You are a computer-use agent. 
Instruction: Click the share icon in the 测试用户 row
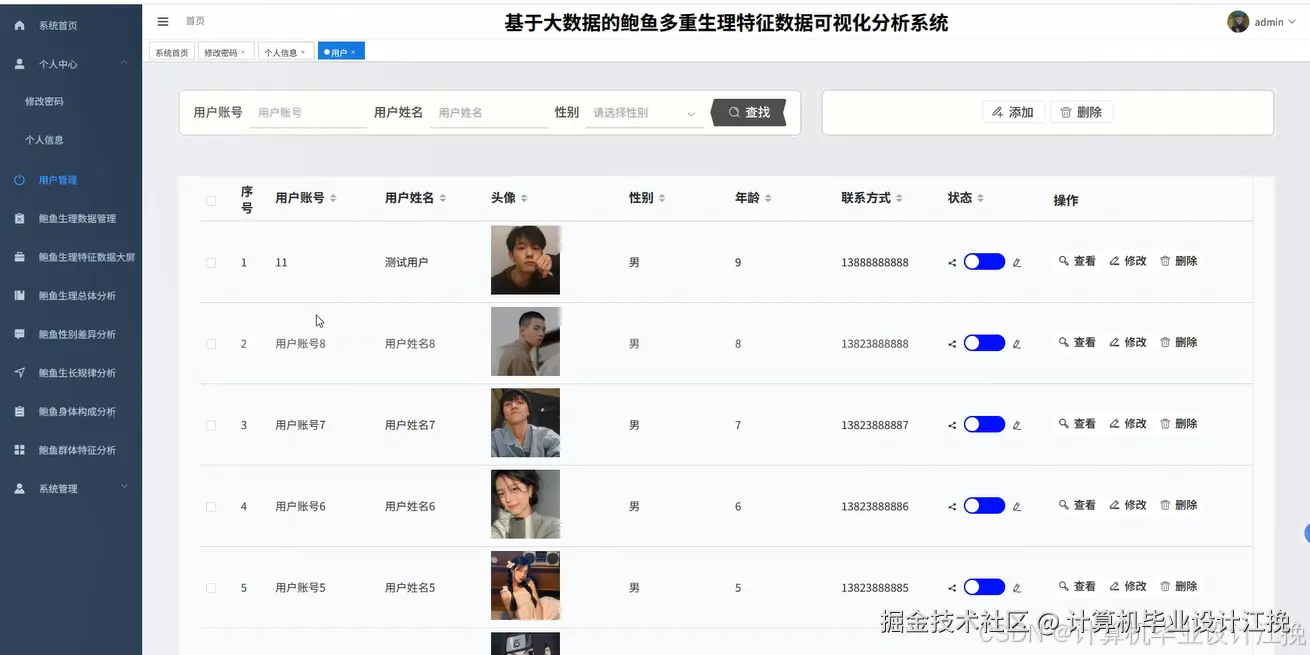(952, 263)
